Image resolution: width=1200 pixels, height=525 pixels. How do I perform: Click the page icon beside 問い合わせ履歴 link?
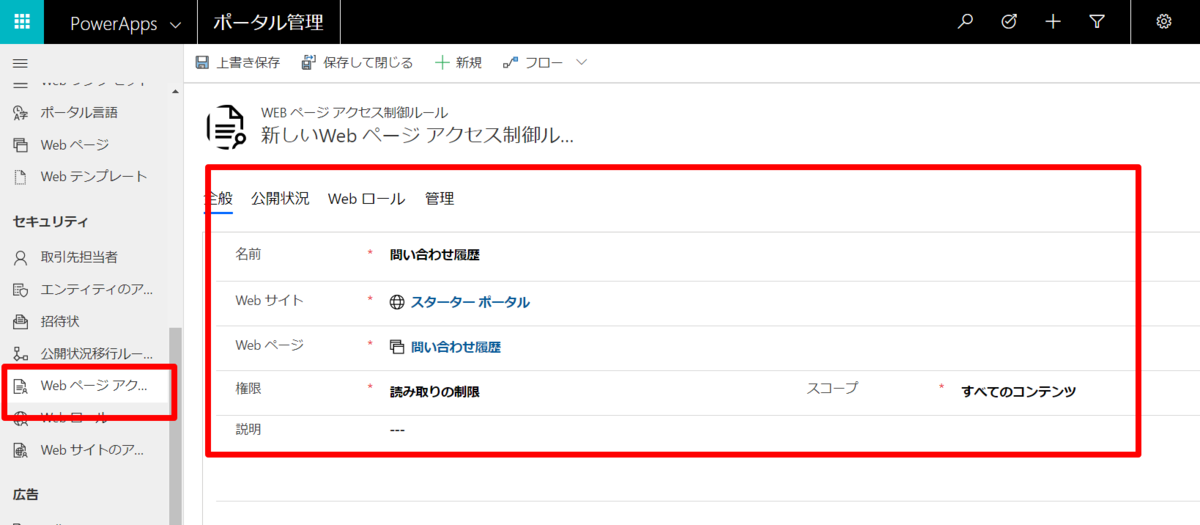click(397, 347)
